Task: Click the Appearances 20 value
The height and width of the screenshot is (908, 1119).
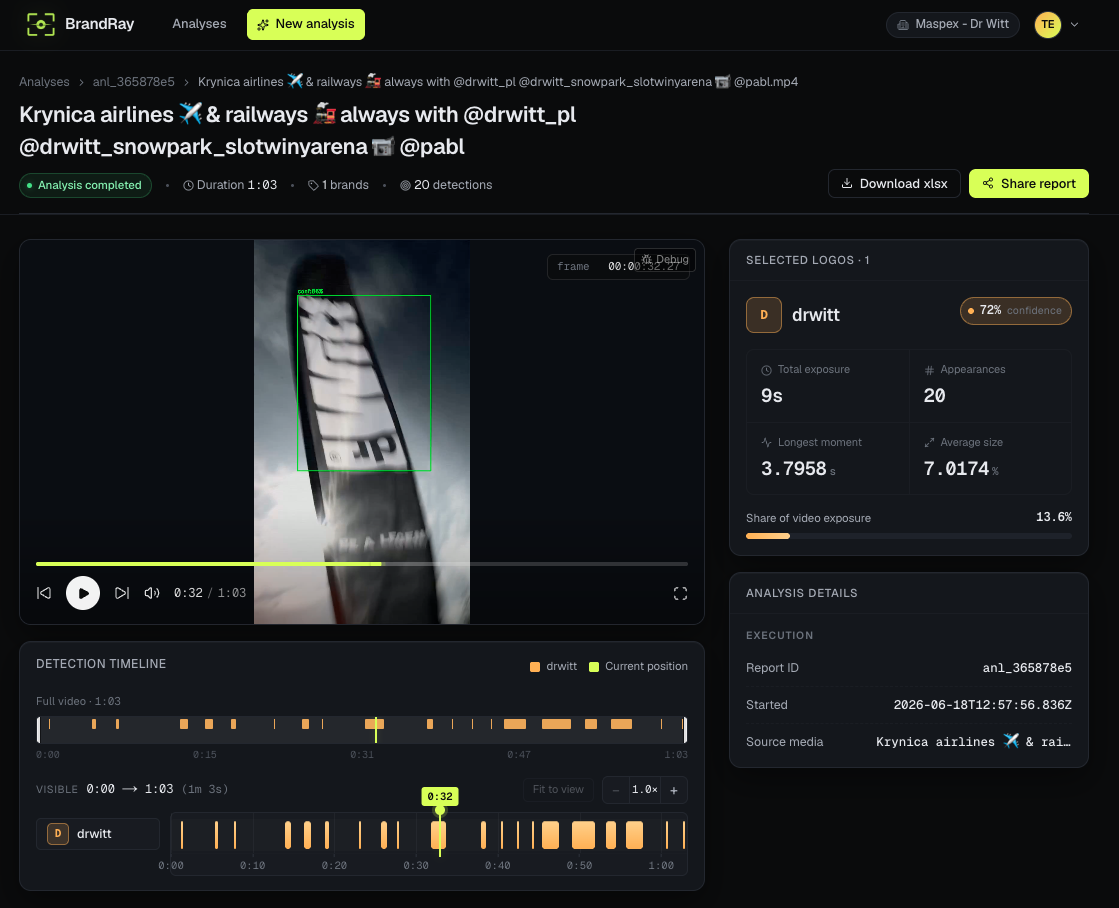Action: click(x=934, y=395)
